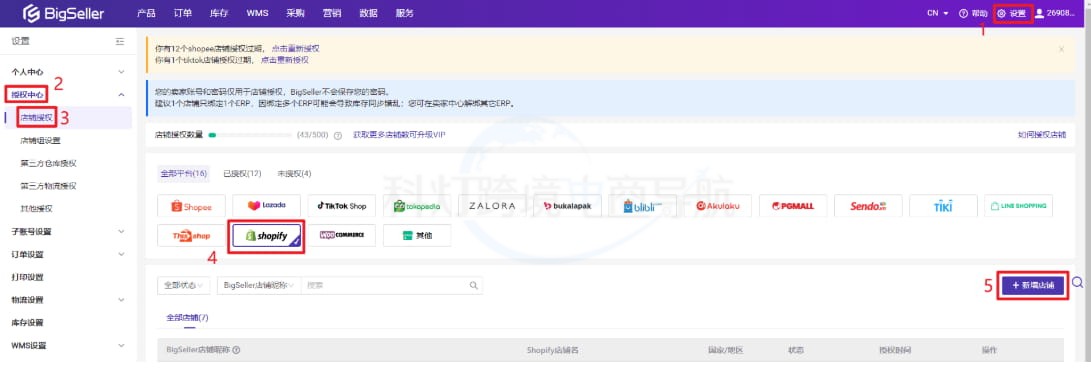Open the help question-mark icon
The width and height of the screenshot is (1091, 369).
click(x=964, y=13)
